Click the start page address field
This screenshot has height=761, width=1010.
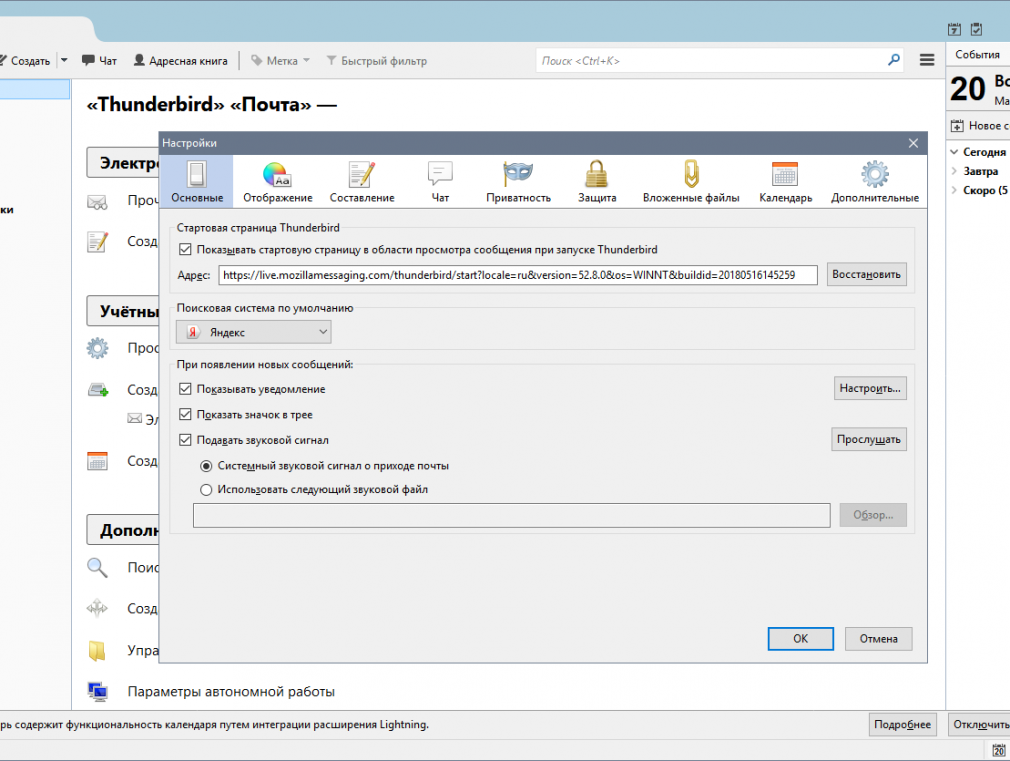pos(518,275)
